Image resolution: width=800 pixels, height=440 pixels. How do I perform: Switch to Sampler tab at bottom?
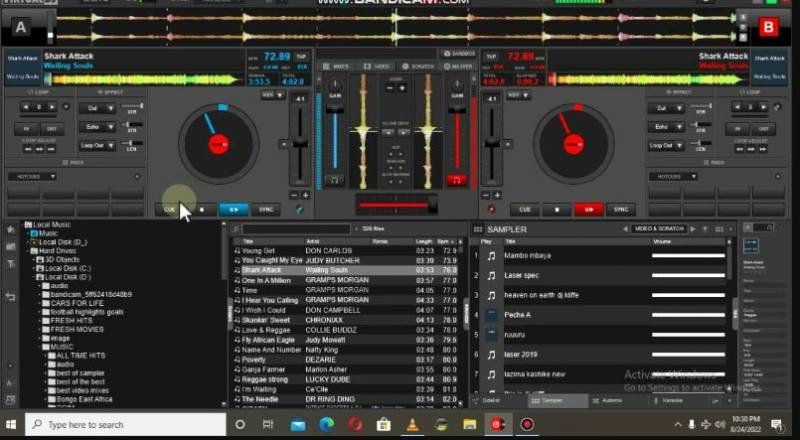(557, 401)
